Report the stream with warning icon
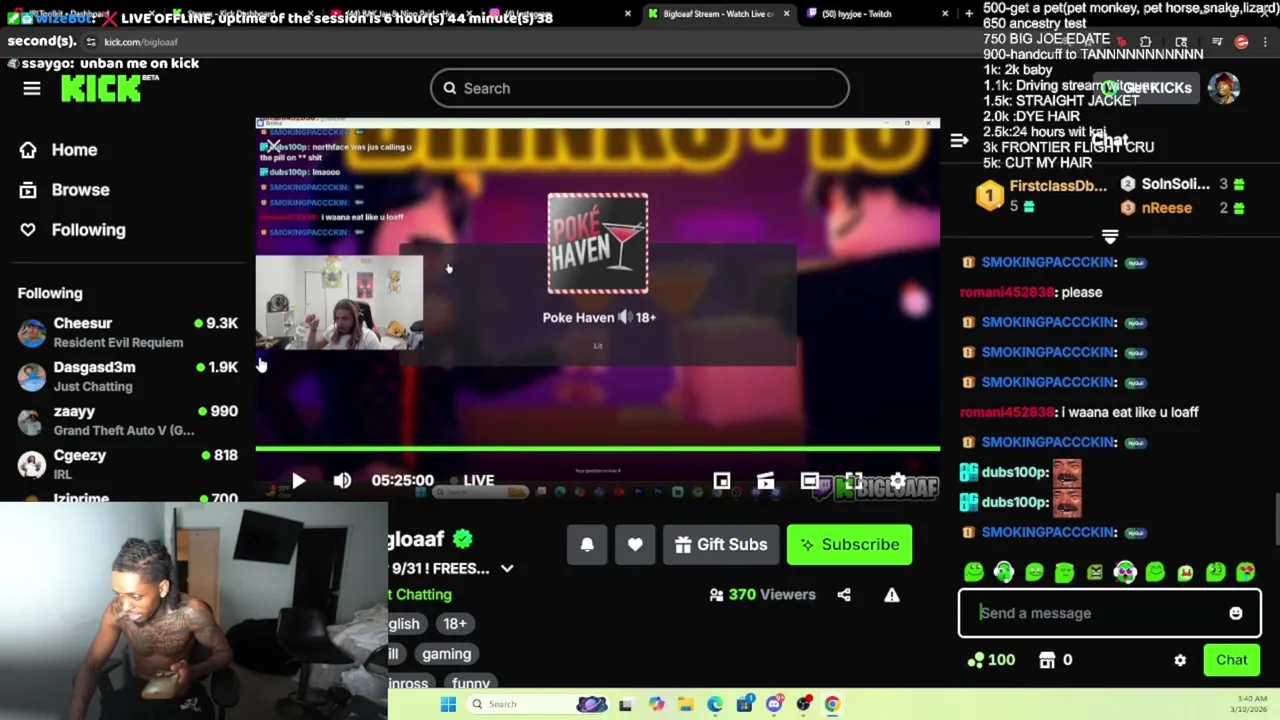Screen dimensions: 1280x720 [x=892, y=595]
